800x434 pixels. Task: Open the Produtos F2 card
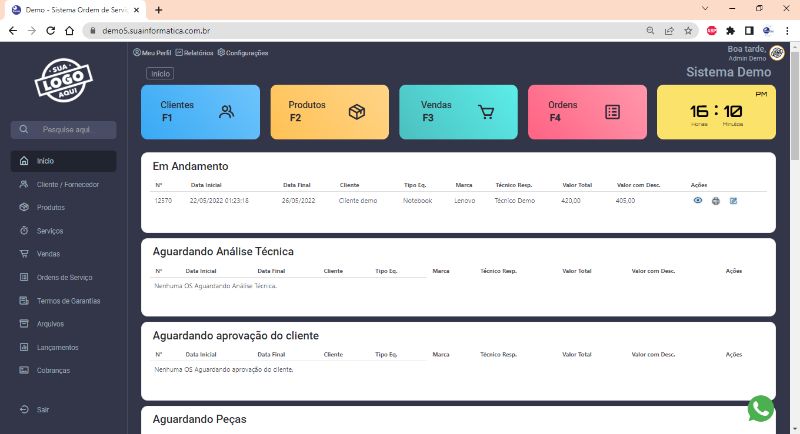click(329, 112)
